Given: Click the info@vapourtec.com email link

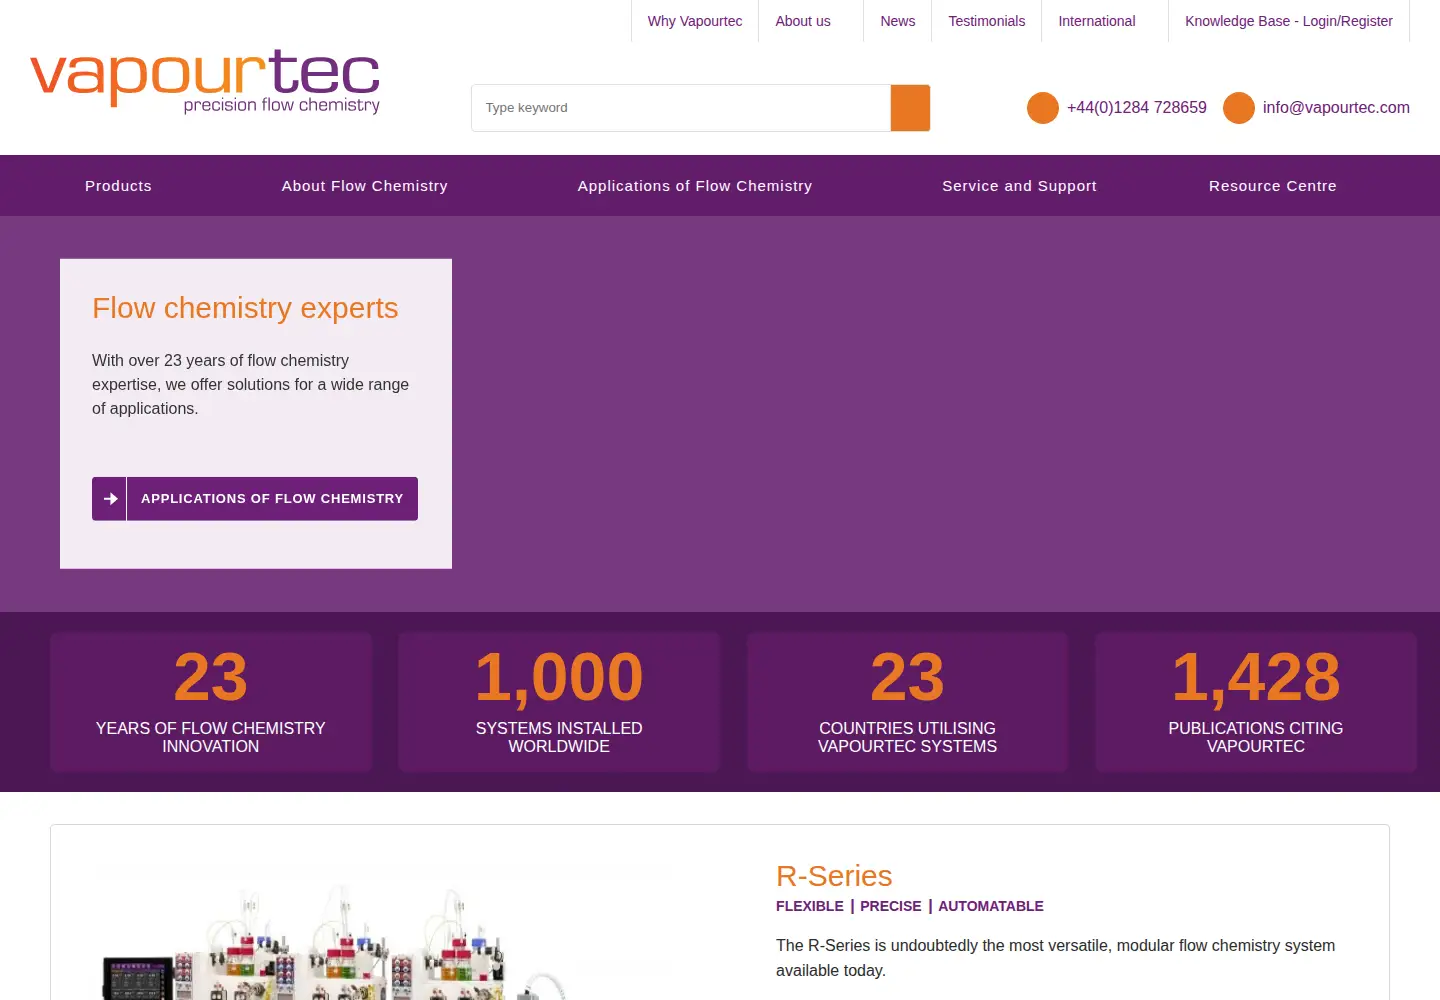Looking at the screenshot, I should click(x=1336, y=108).
